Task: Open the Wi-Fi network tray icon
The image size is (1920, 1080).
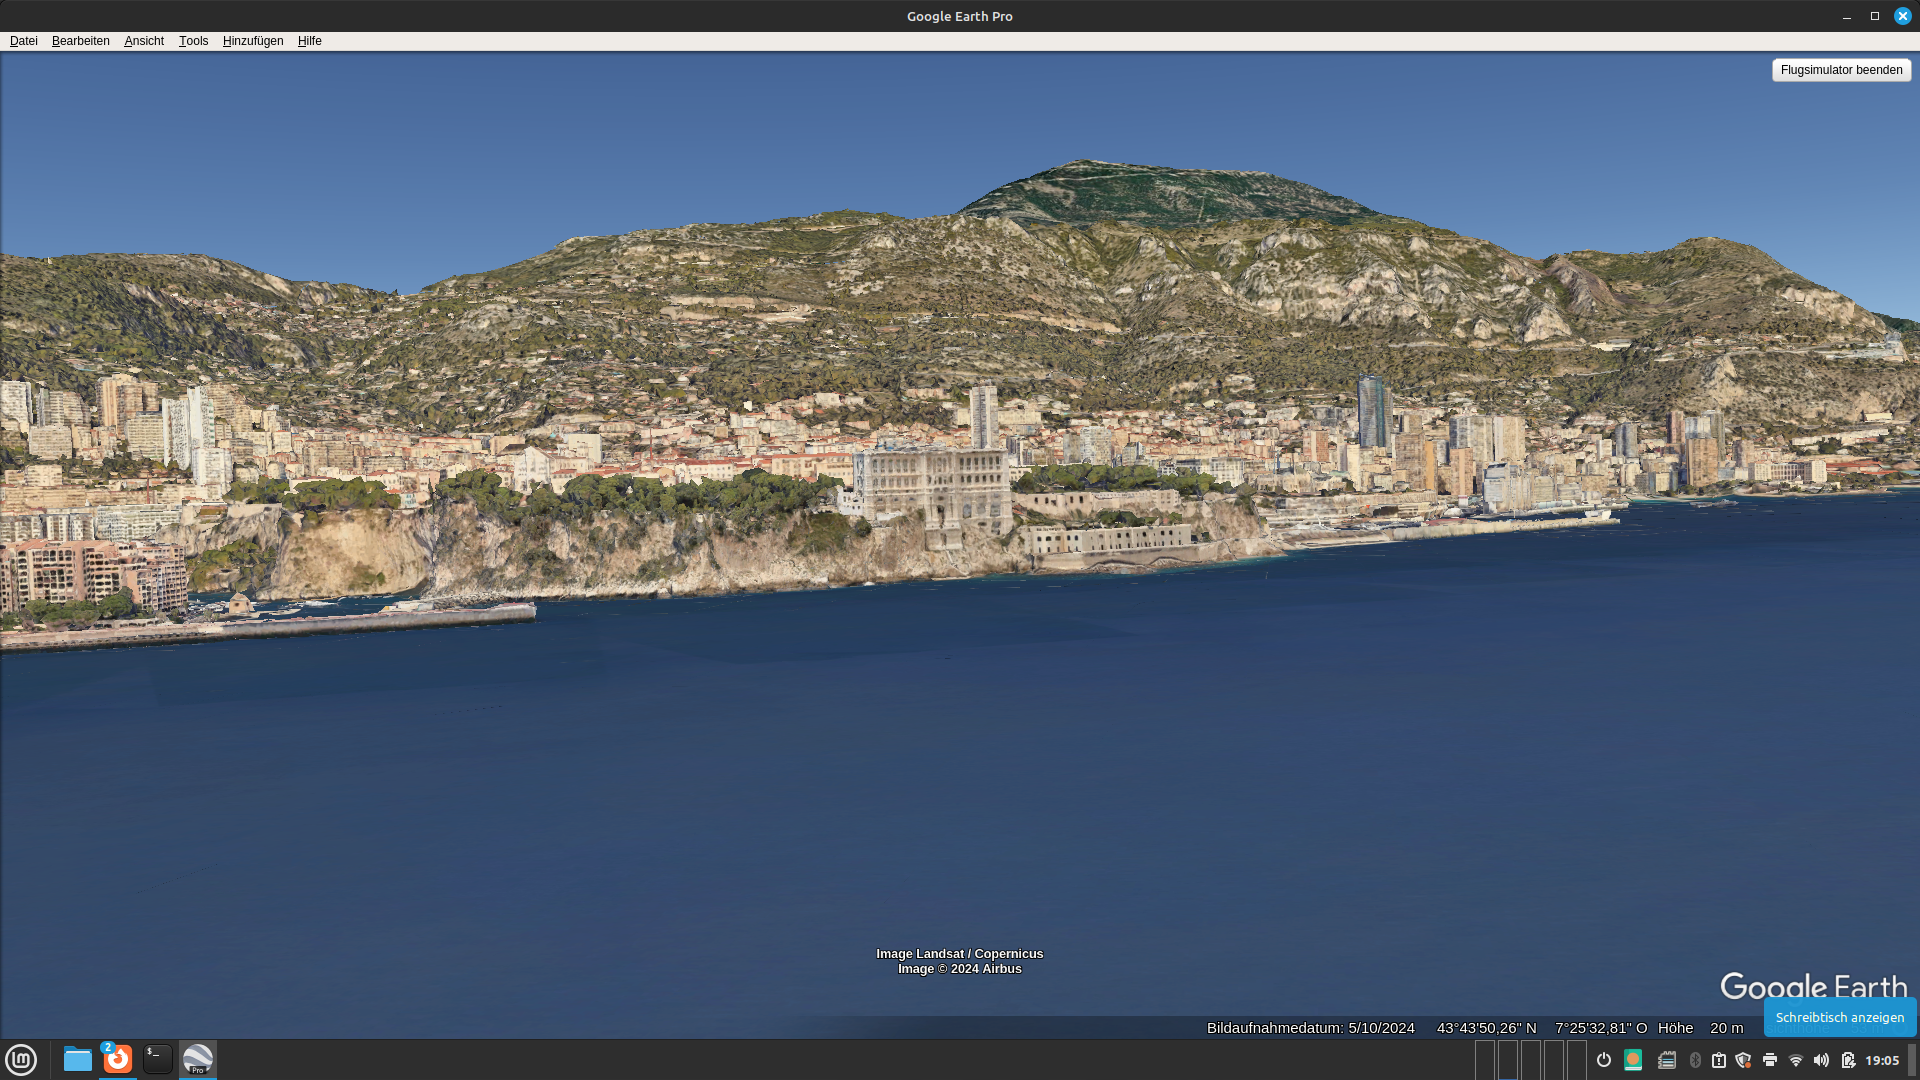Action: pyautogui.click(x=1796, y=1060)
